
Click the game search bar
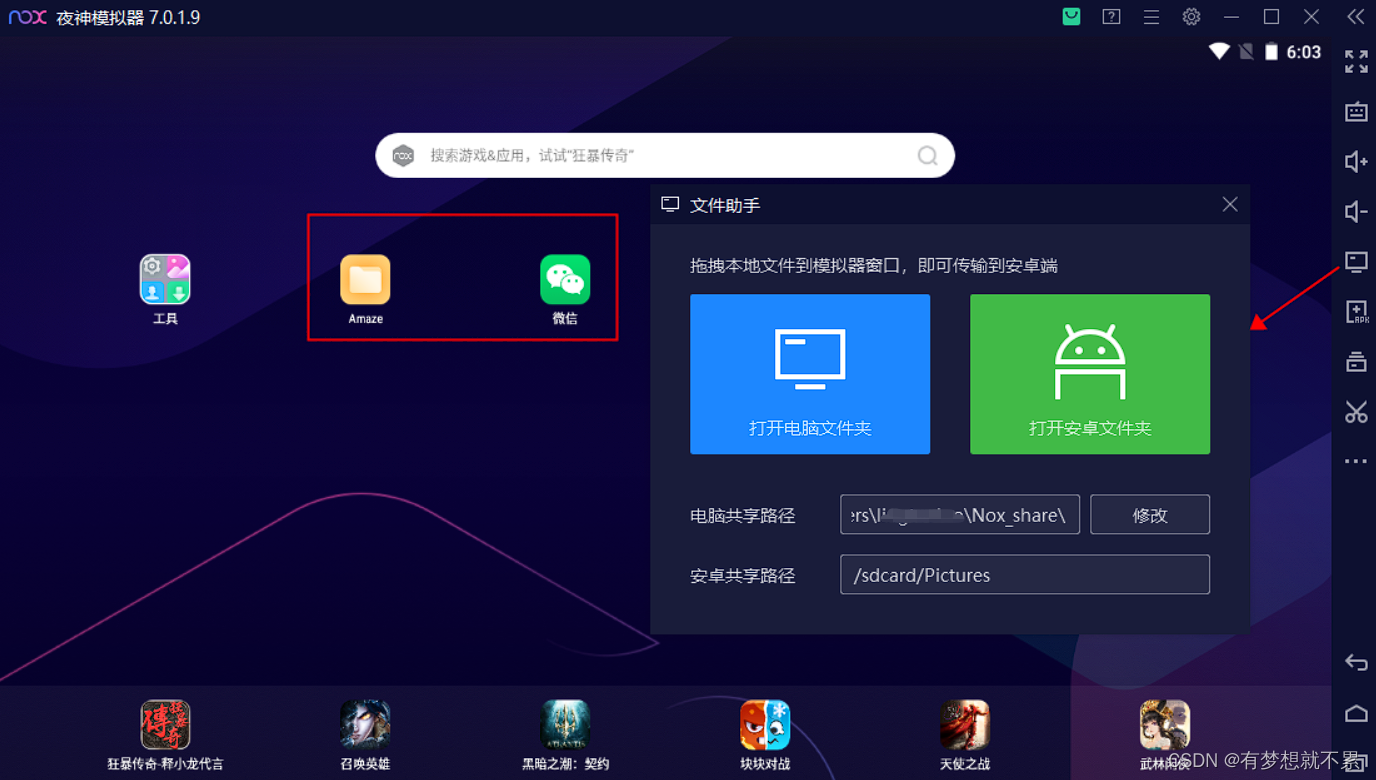point(664,155)
